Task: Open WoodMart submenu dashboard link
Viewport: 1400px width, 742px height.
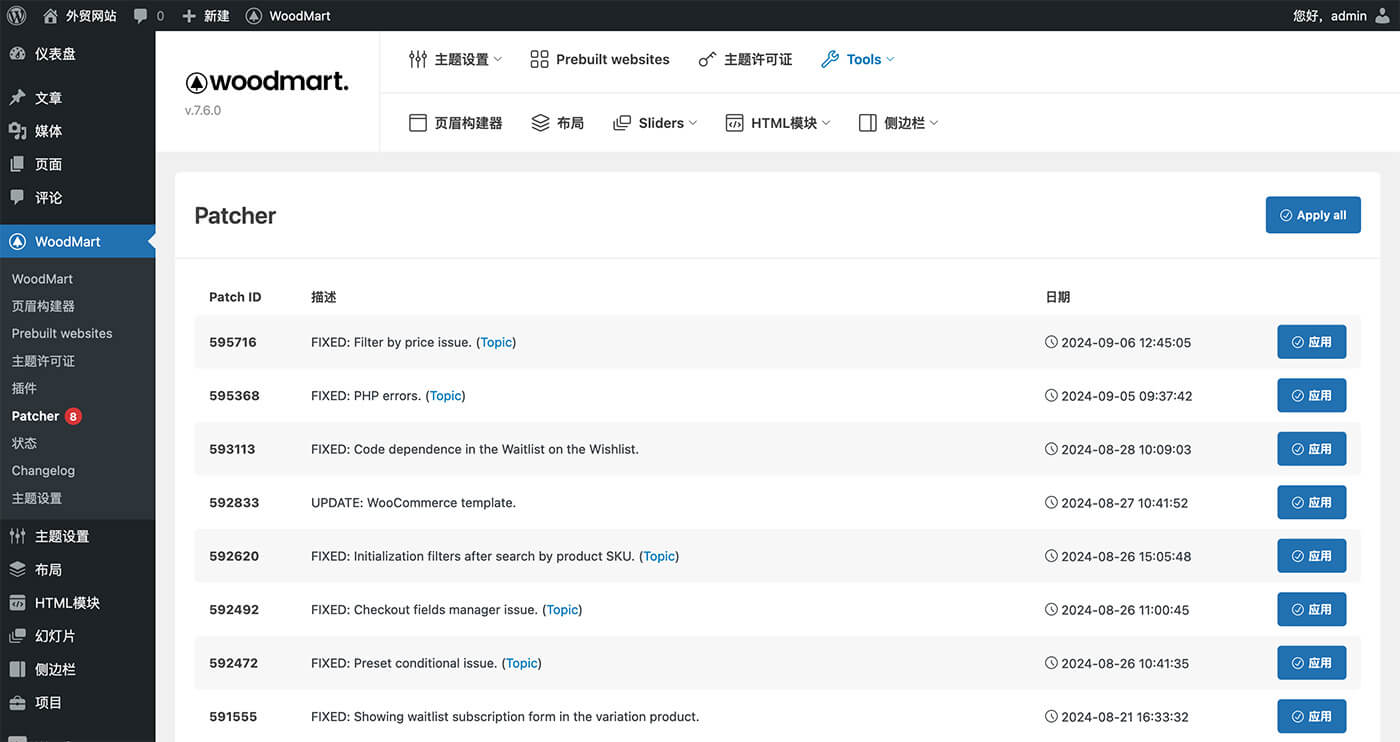Action: point(42,279)
